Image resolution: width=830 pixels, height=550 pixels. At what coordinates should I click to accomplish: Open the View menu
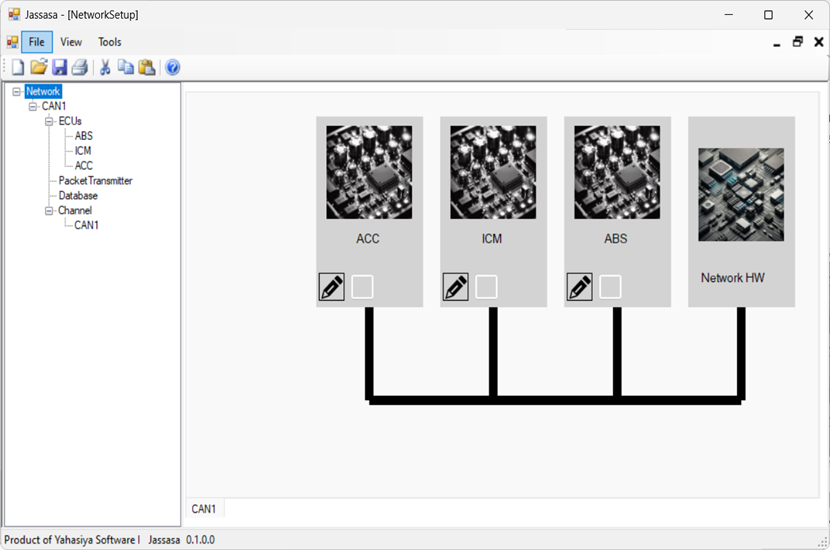[x=71, y=42]
